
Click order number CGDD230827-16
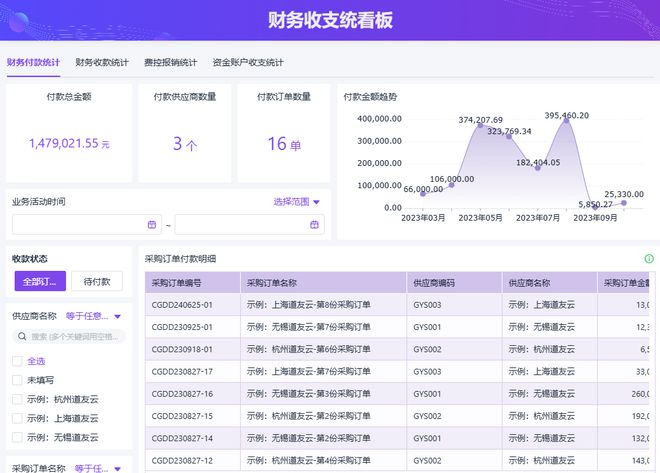click(x=182, y=394)
